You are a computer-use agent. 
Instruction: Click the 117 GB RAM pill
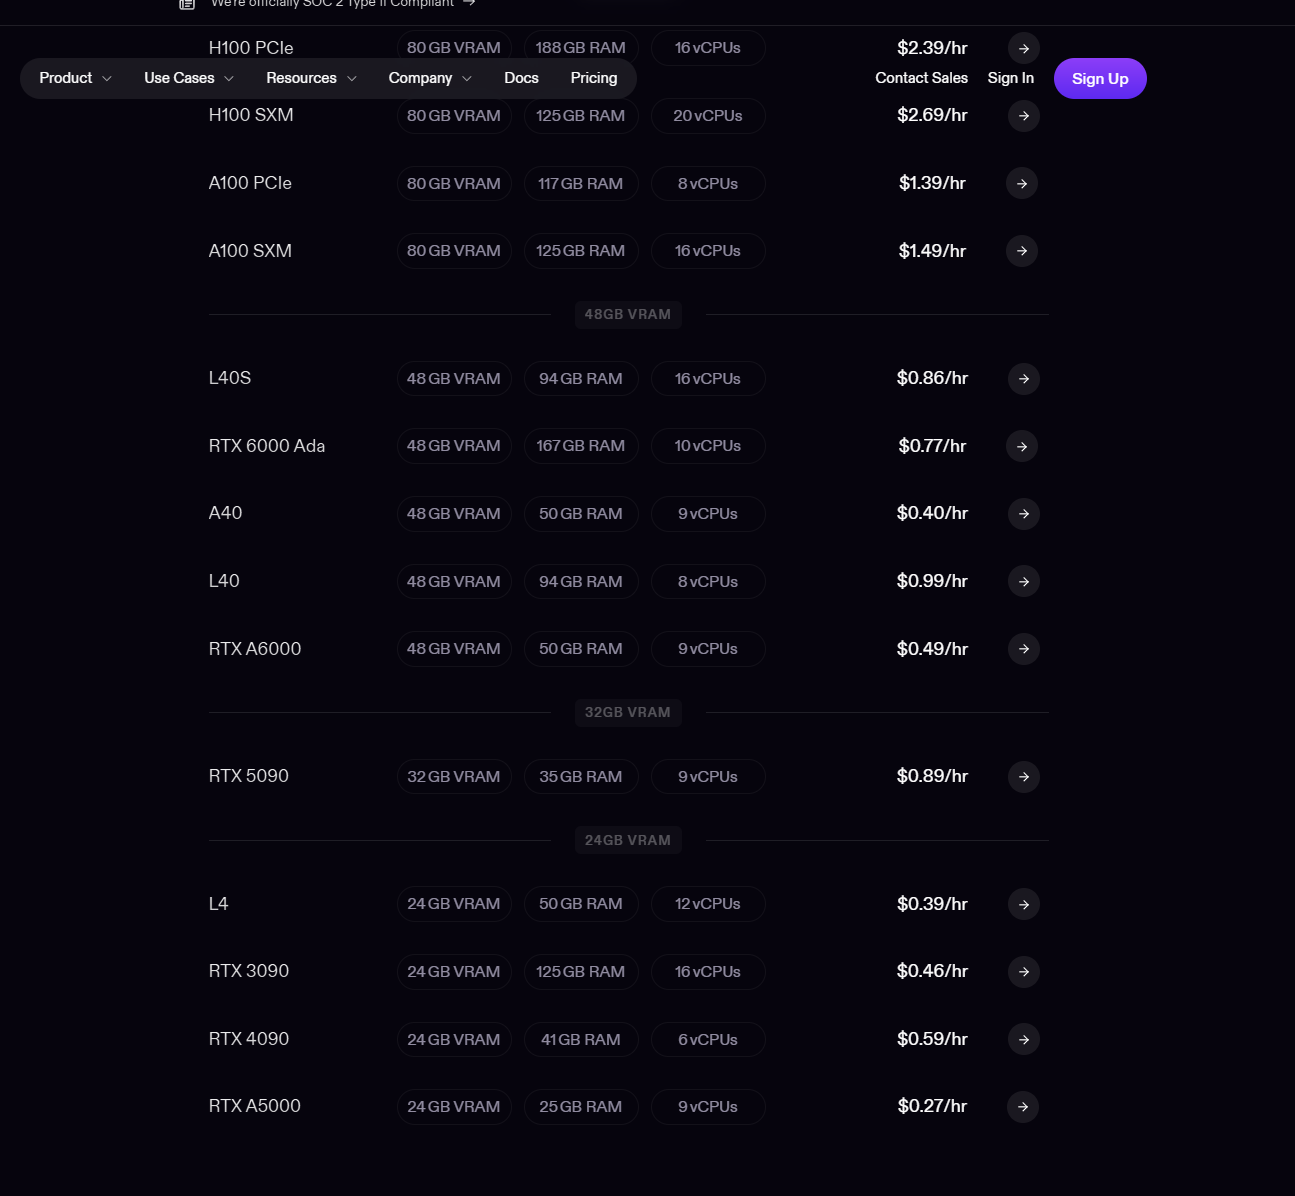pyautogui.click(x=581, y=184)
